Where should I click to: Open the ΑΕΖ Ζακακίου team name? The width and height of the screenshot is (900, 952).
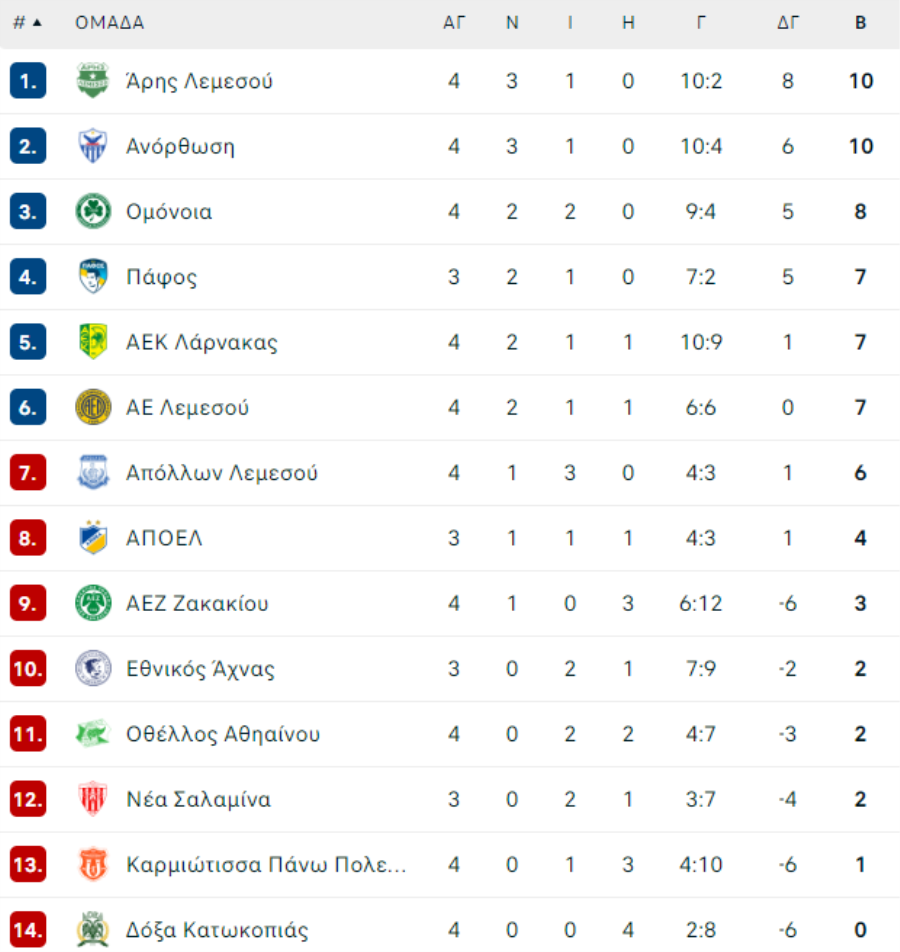[197, 603]
